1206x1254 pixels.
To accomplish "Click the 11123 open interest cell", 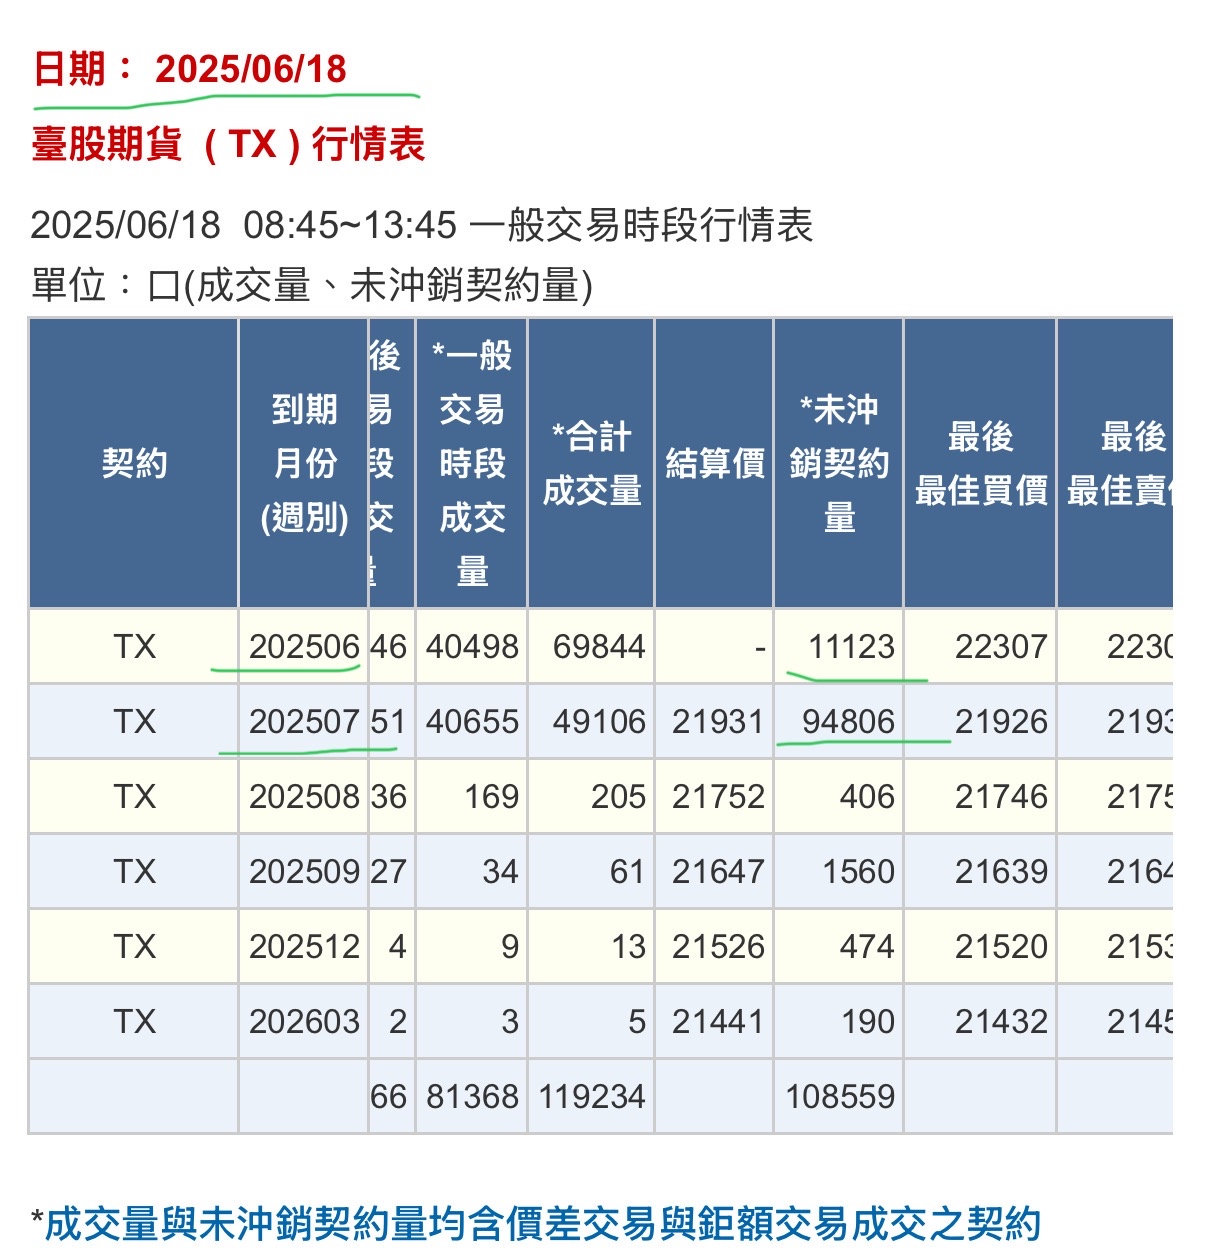I will coord(839,647).
